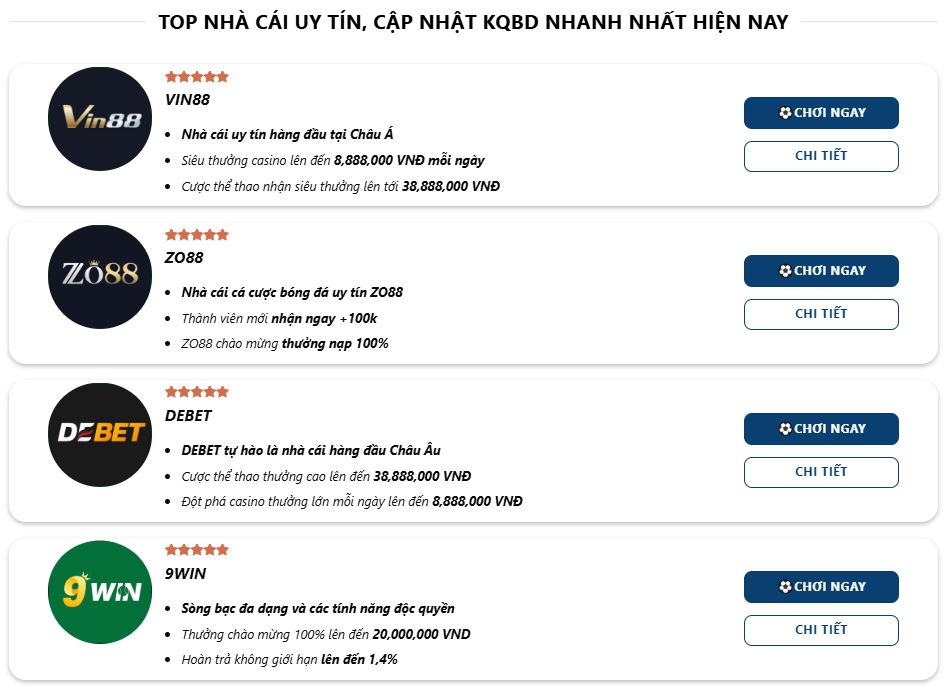Click the DEBET title text

point(188,416)
